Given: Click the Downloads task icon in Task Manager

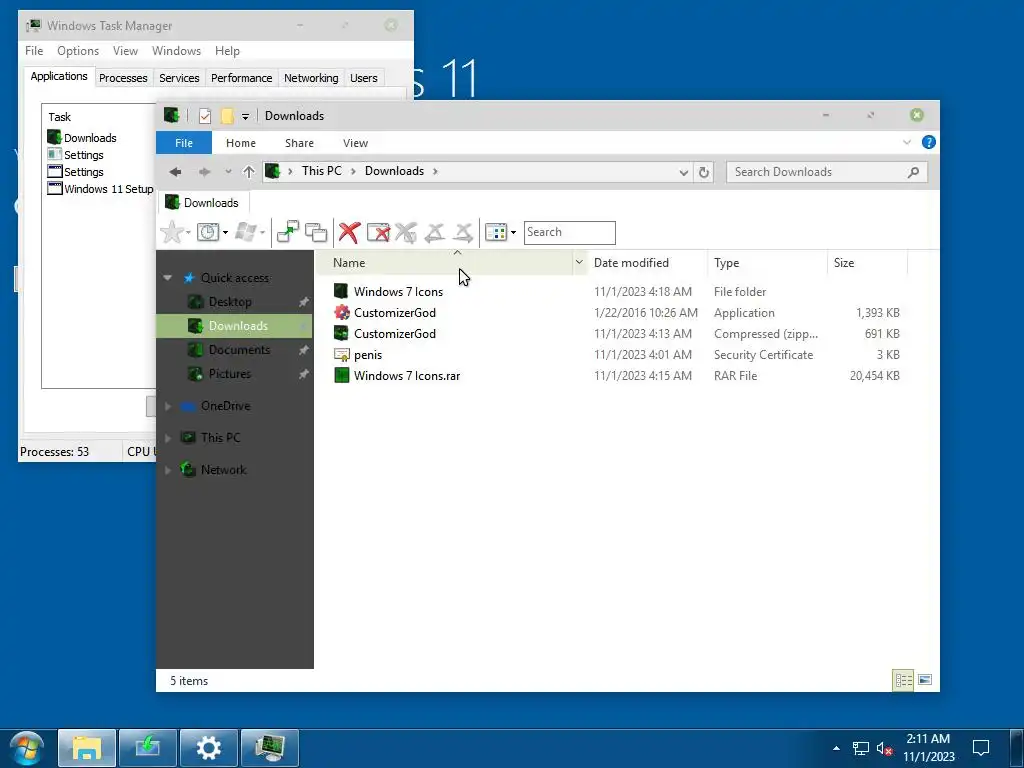Looking at the screenshot, I should coord(54,137).
